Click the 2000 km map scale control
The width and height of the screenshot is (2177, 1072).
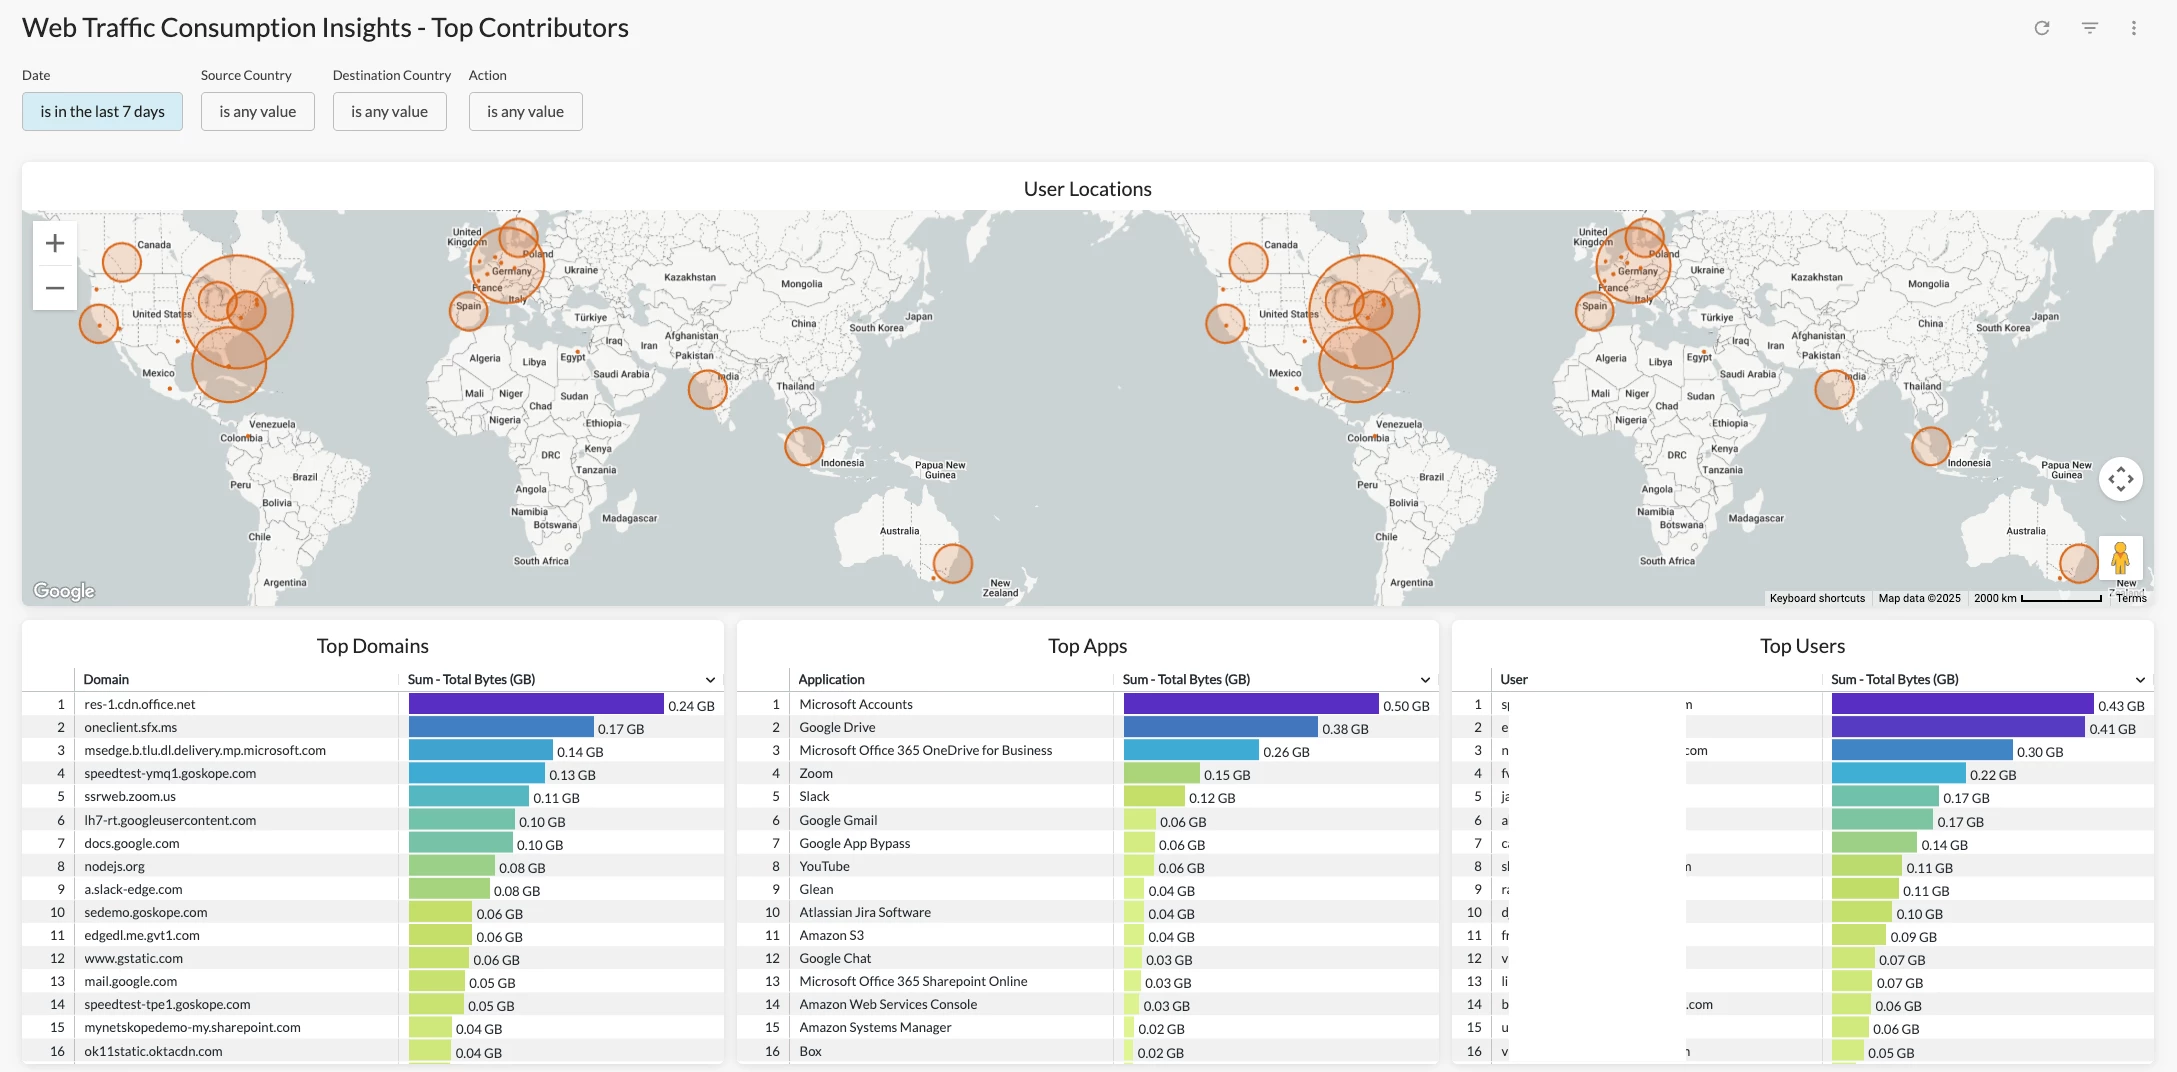[x=2038, y=598]
